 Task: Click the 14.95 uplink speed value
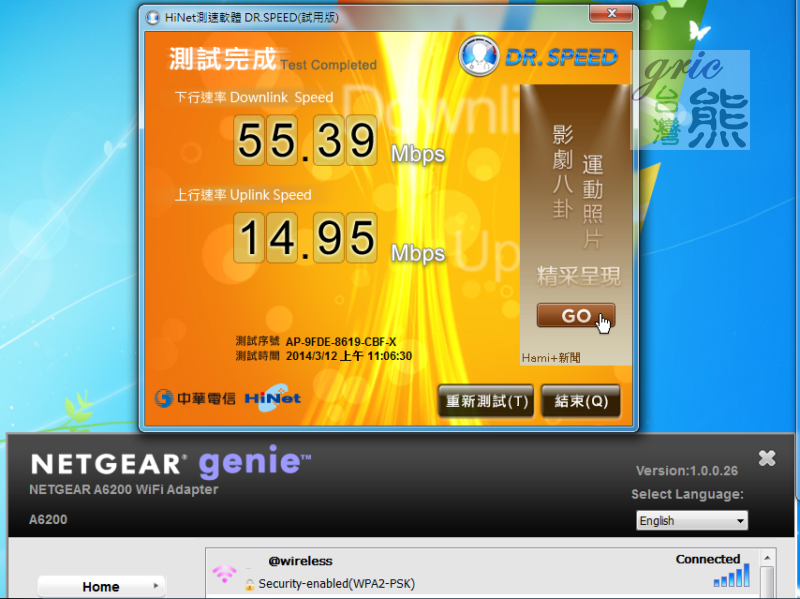(x=305, y=238)
